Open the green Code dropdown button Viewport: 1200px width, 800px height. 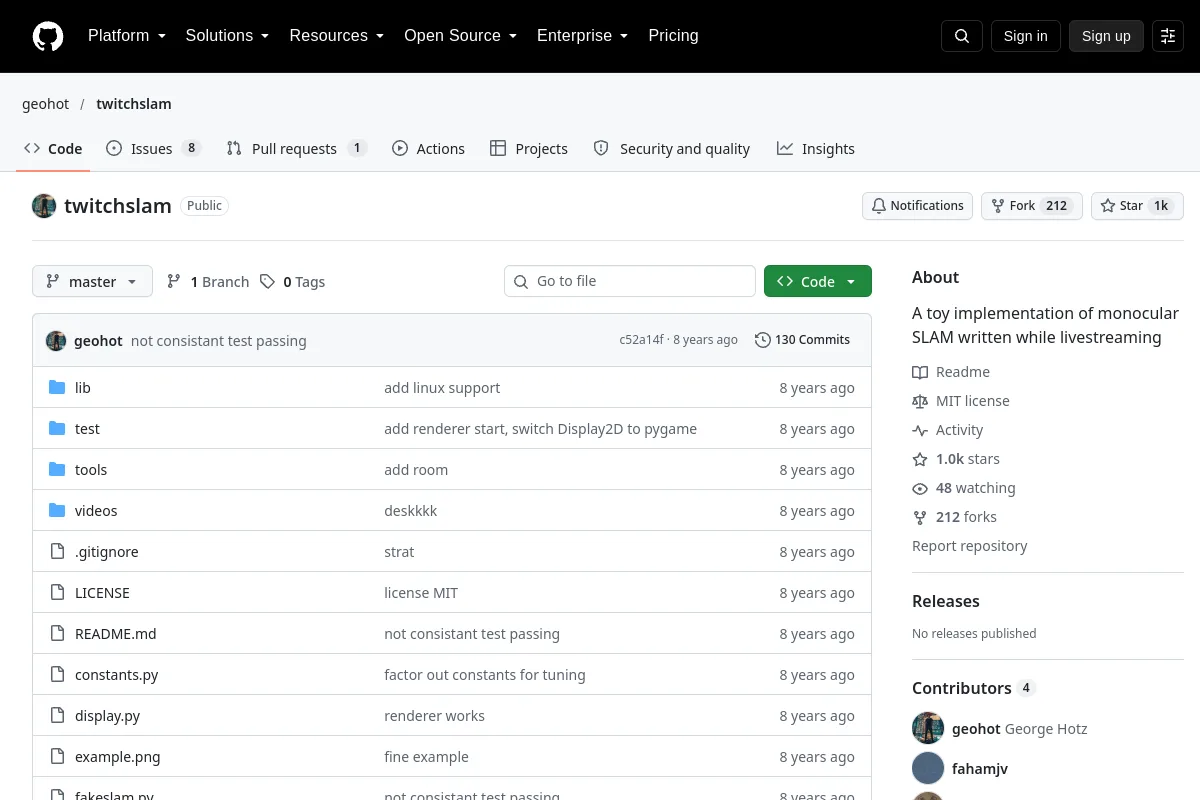pyautogui.click(x=818, y=282)
